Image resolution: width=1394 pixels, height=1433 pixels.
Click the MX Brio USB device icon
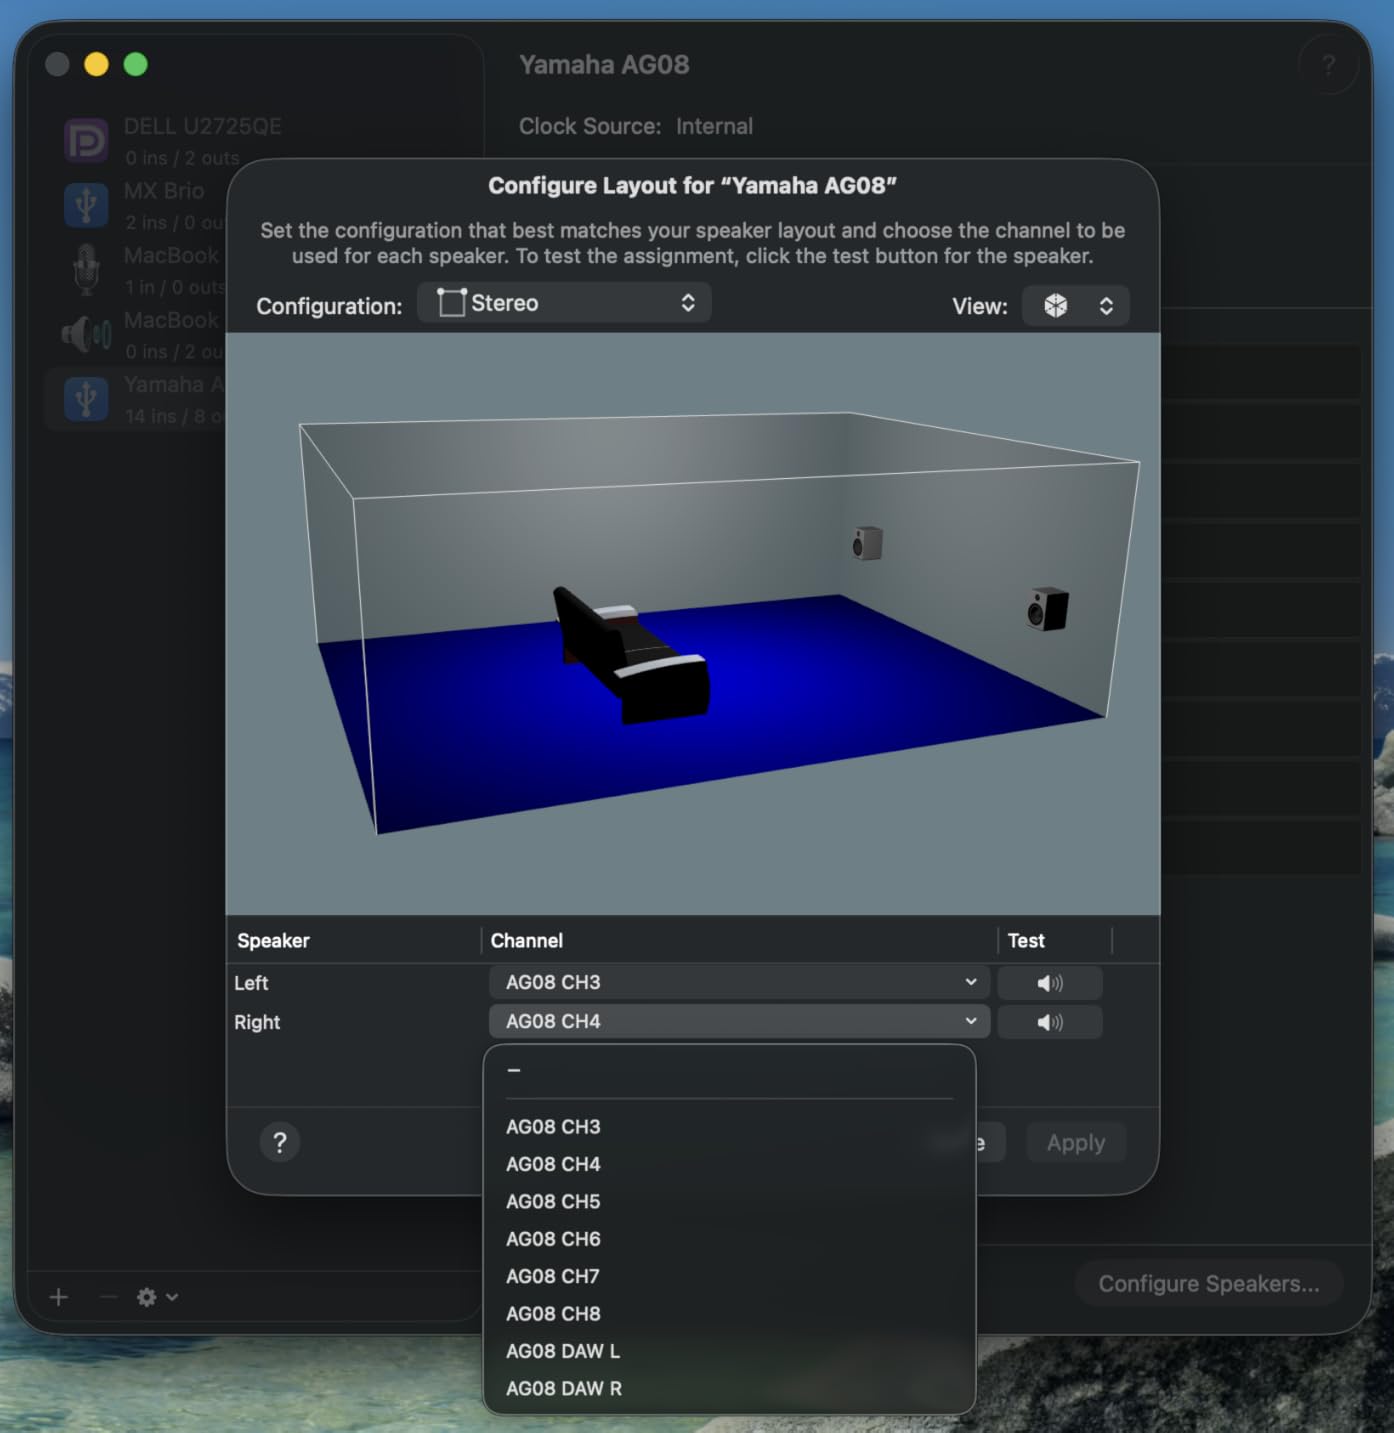click(x=86, y=205)
